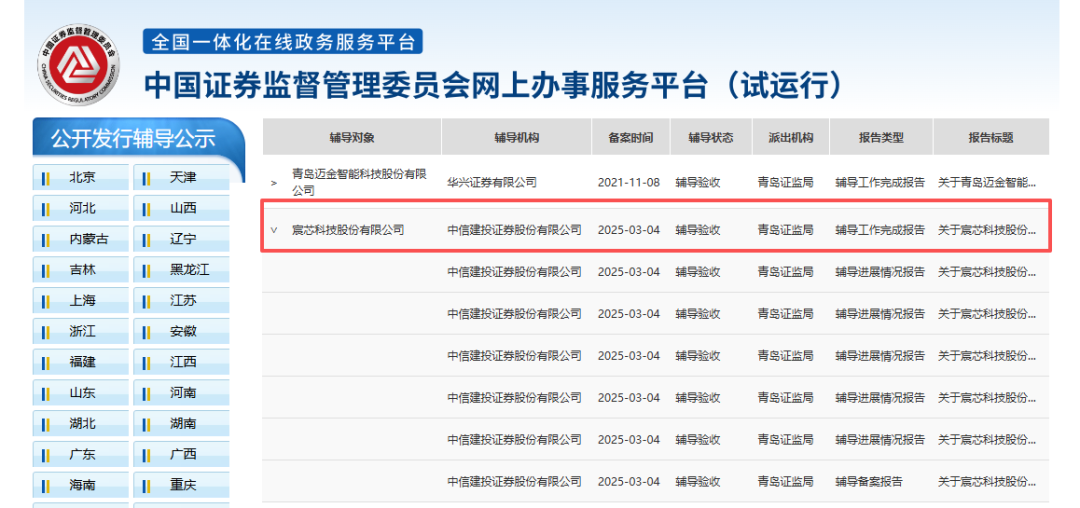The width and height of the screenshot is (1080, 508).
Task: Click the 辅导对象 column header
Action: pos(352,137)
